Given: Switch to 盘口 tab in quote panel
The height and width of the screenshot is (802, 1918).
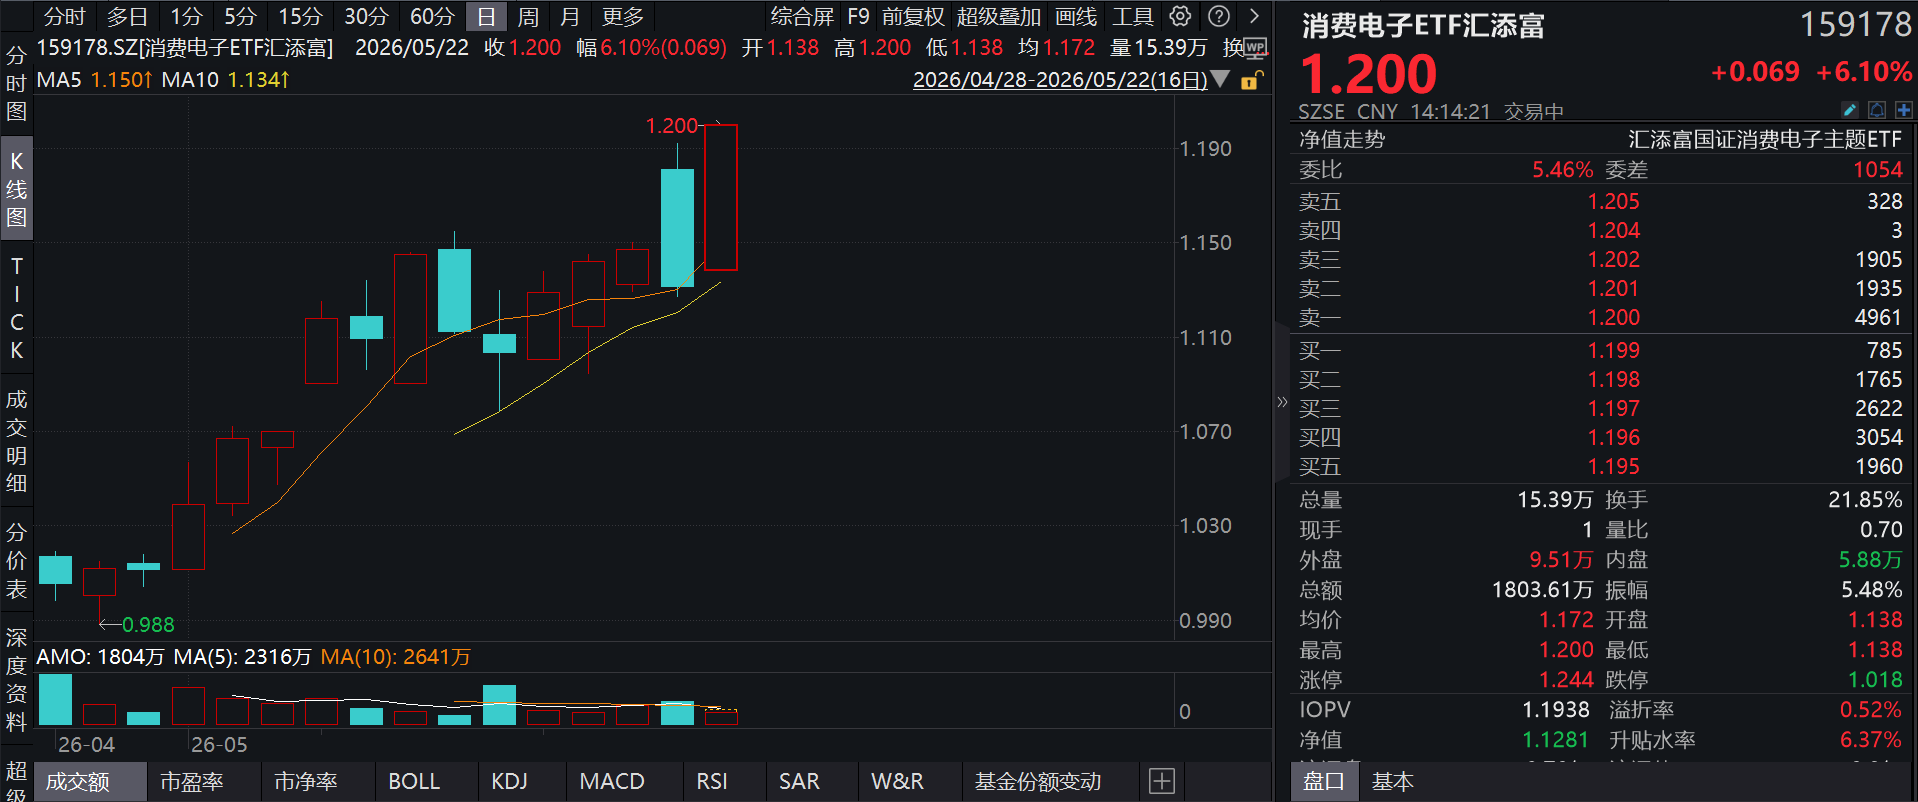Looking at the screenshot, I should 1323,781.
